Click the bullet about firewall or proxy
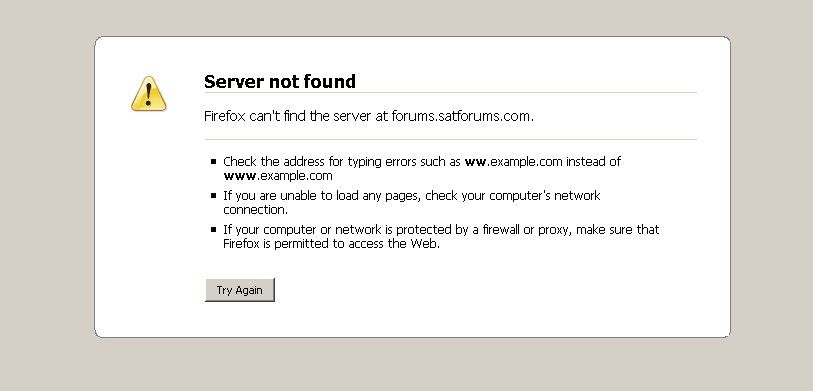 441,236
